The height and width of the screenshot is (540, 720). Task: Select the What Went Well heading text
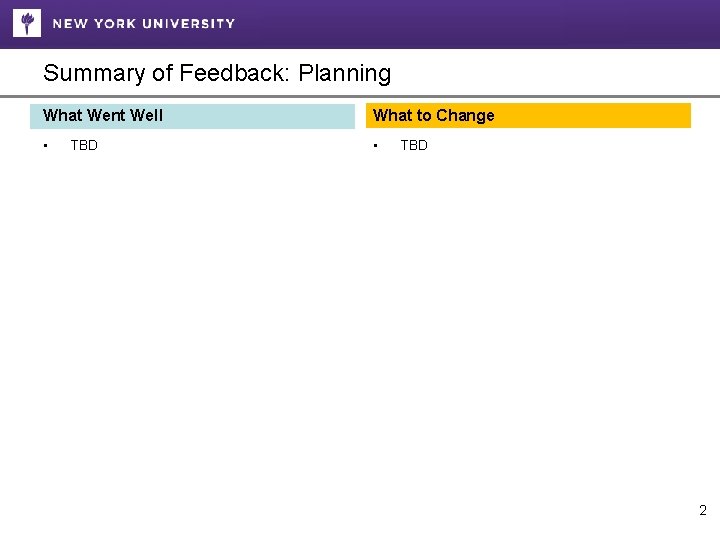click(x=103, y=115)
